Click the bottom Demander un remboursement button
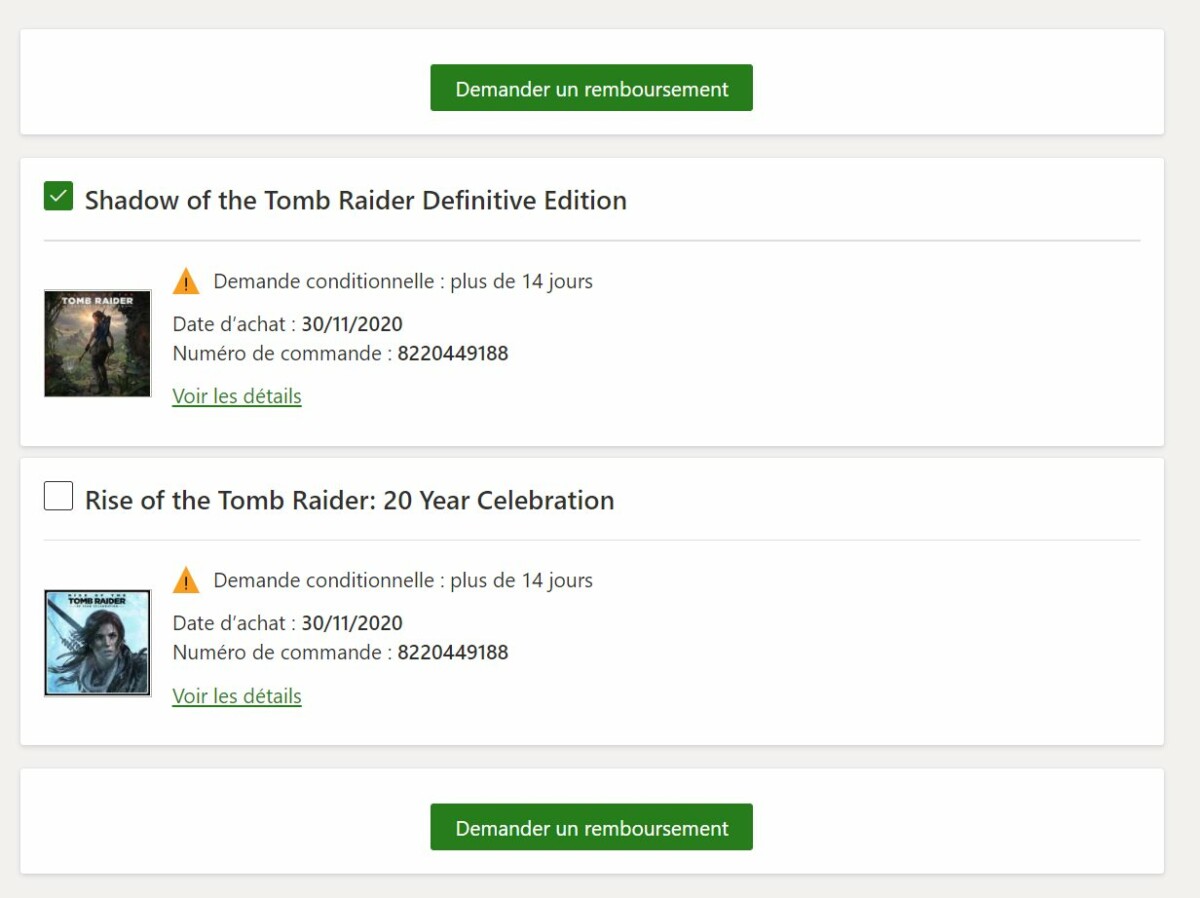Image resolution: width=1200 pixels, height=898 pixels. coord(591,827)
